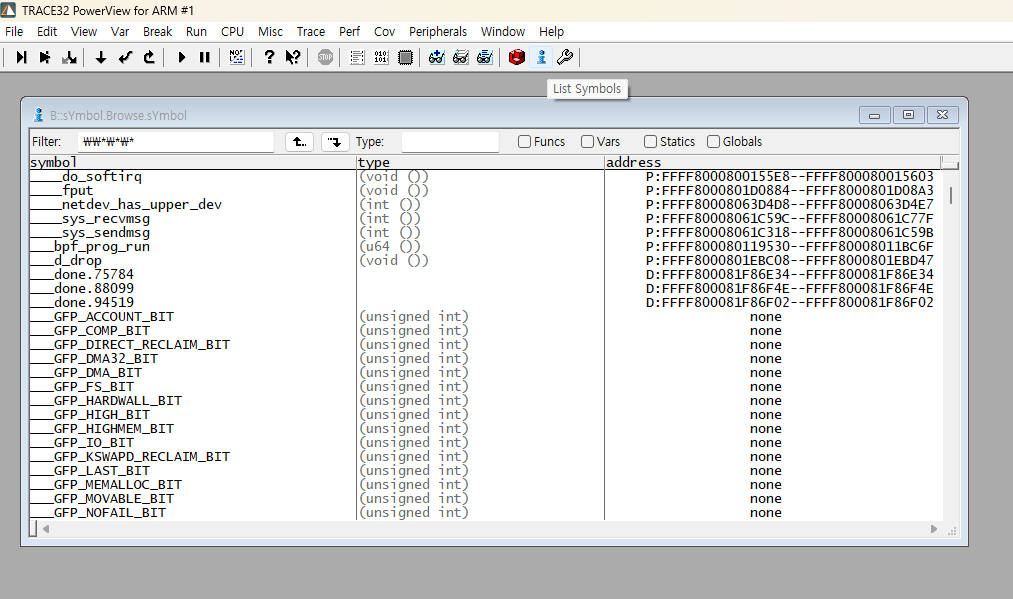Image resolution: width=1013 pixels, height=599 pixels.
Task: Click the Break (pause) toolbar icon
Action: point(203,57)
